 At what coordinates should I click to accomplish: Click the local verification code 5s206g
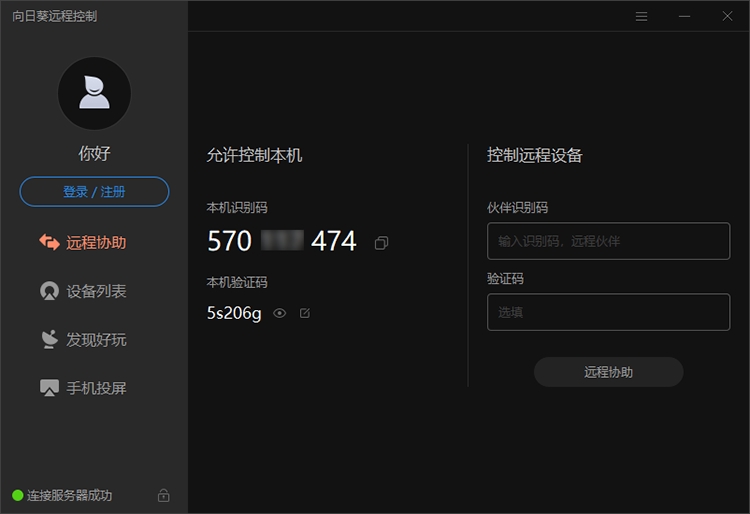234,313
